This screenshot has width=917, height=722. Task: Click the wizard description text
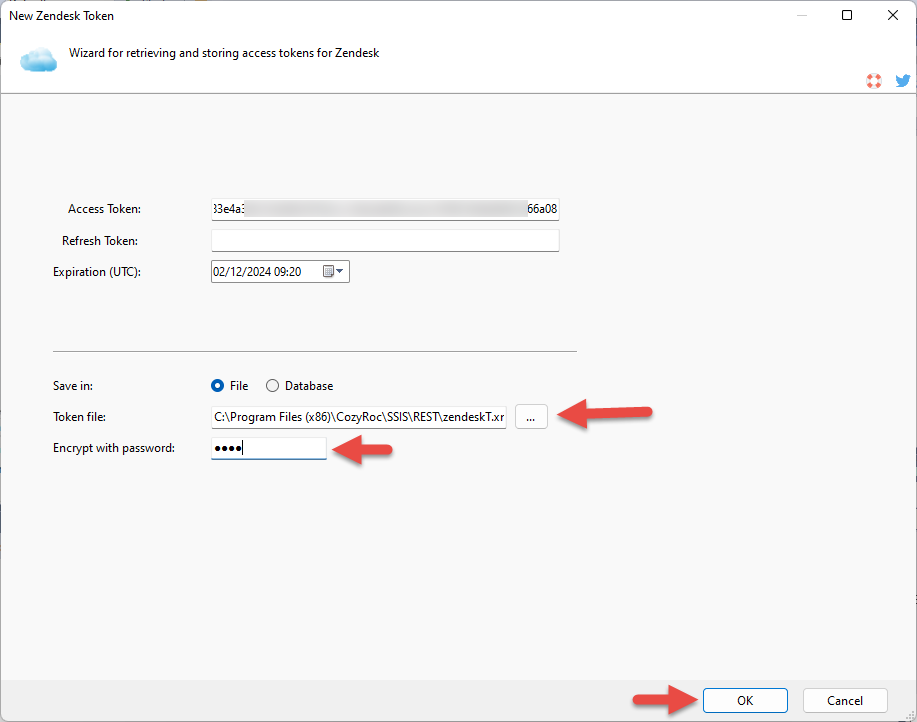(x=224, y=53)
